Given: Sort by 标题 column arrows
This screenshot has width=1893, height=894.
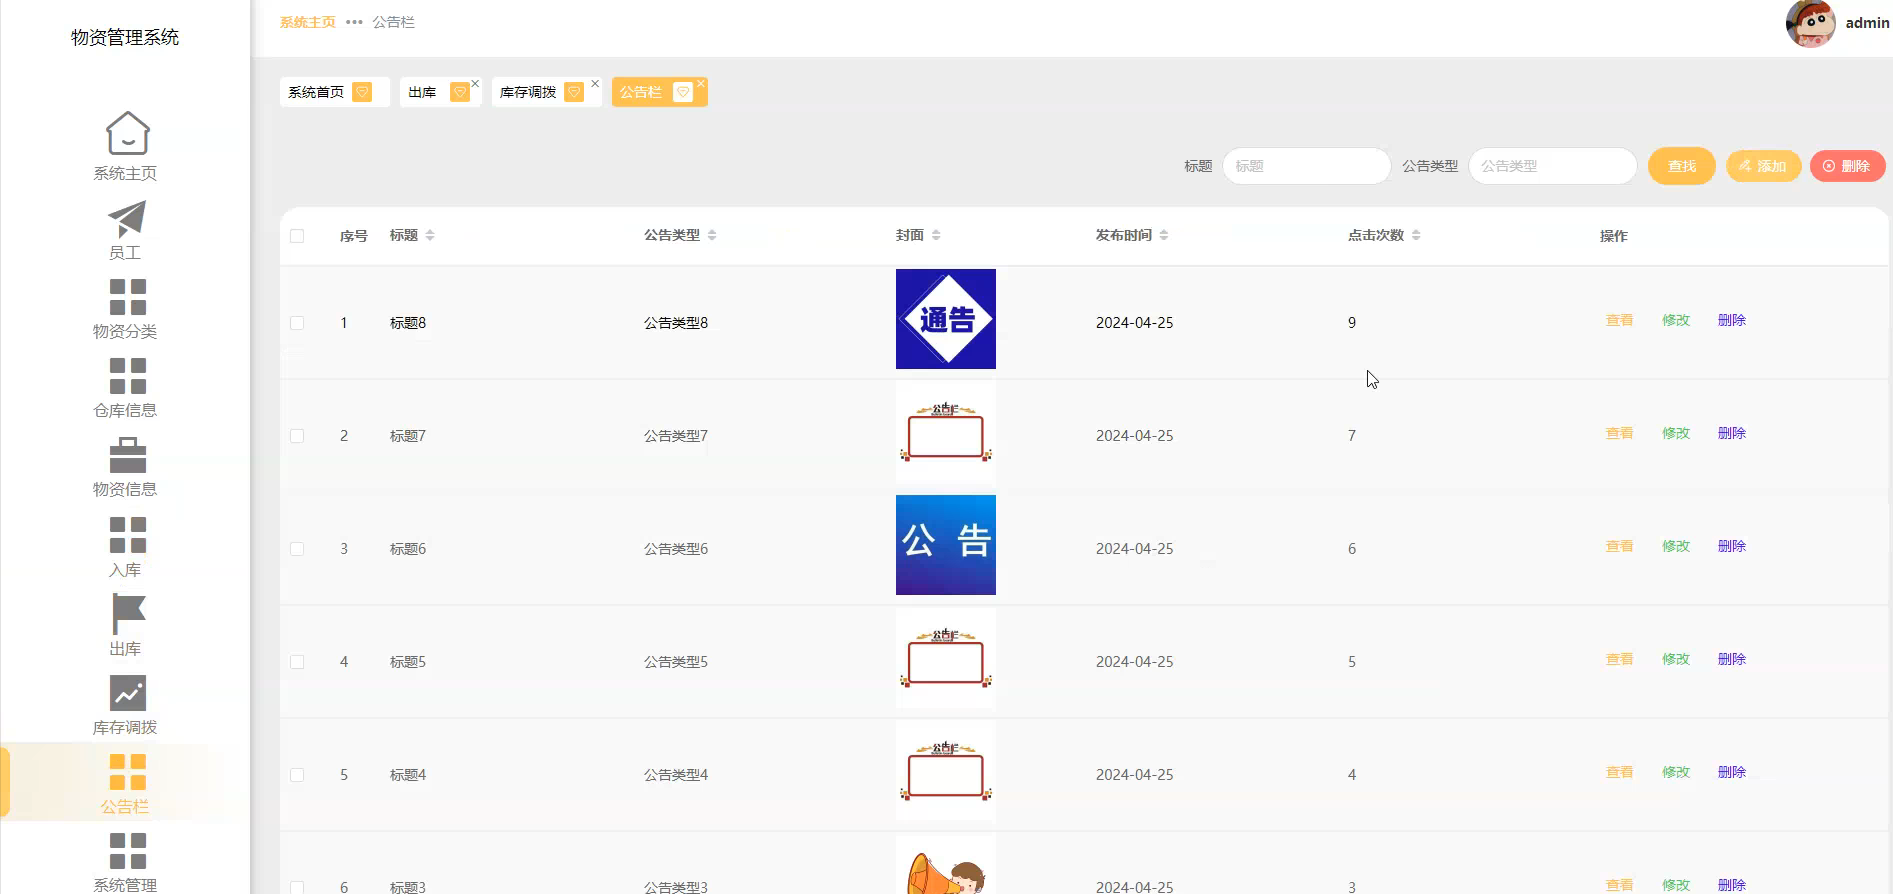Looking at the screenshot, I should pos(430,235).
